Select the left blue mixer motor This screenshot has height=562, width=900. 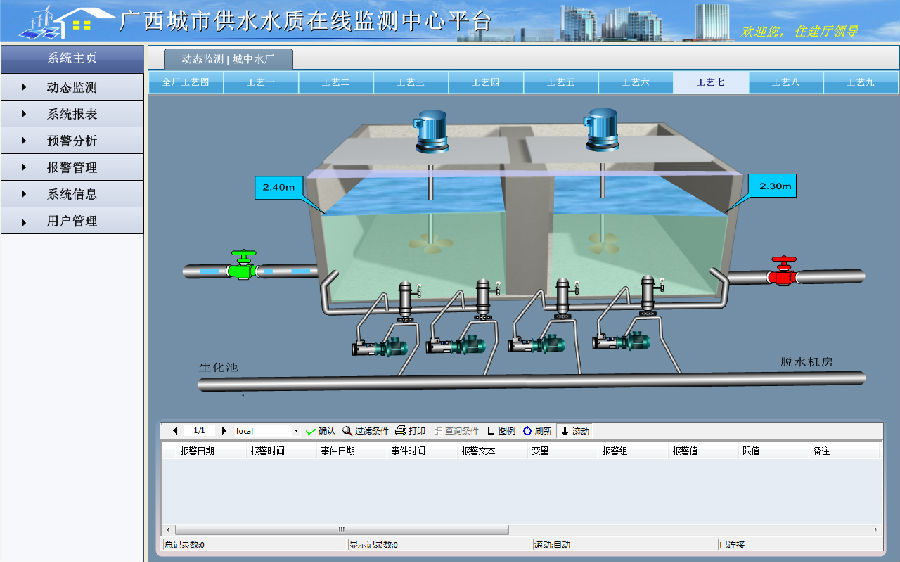(433, 128)
